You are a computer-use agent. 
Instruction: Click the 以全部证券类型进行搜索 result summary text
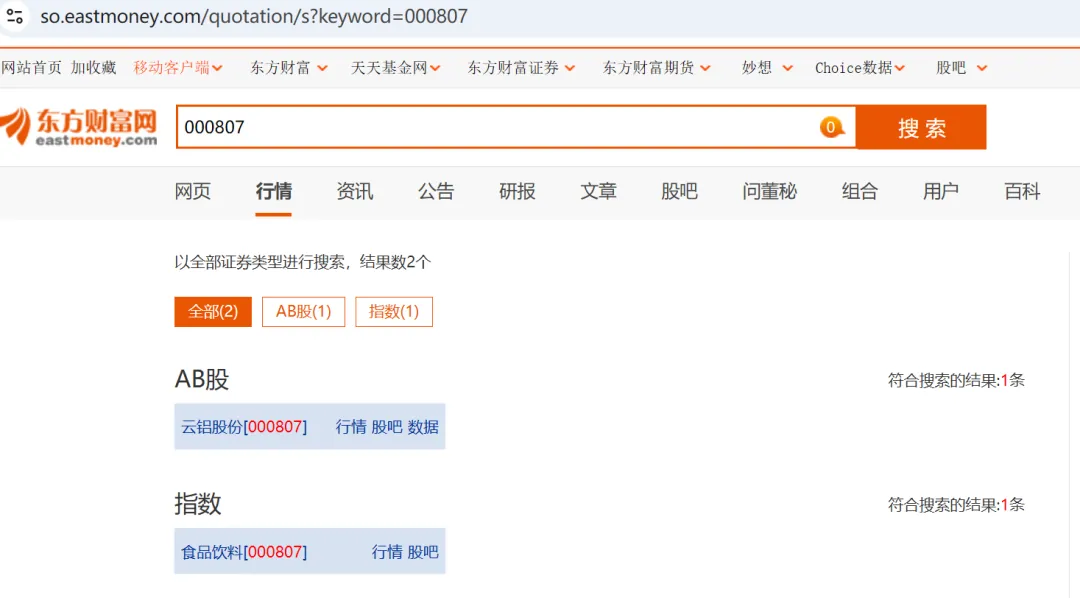point(302,262)
